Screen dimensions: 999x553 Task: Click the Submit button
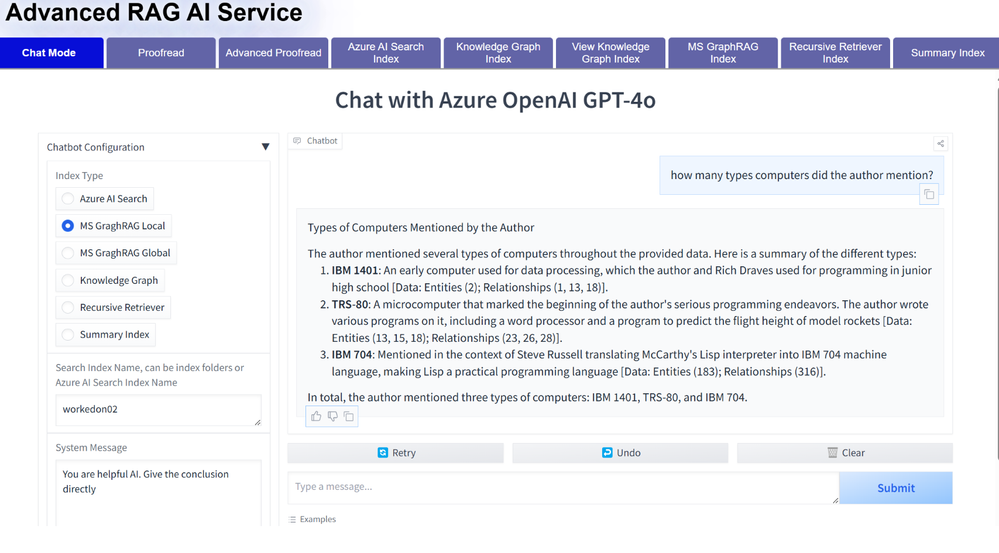[896, 488]
